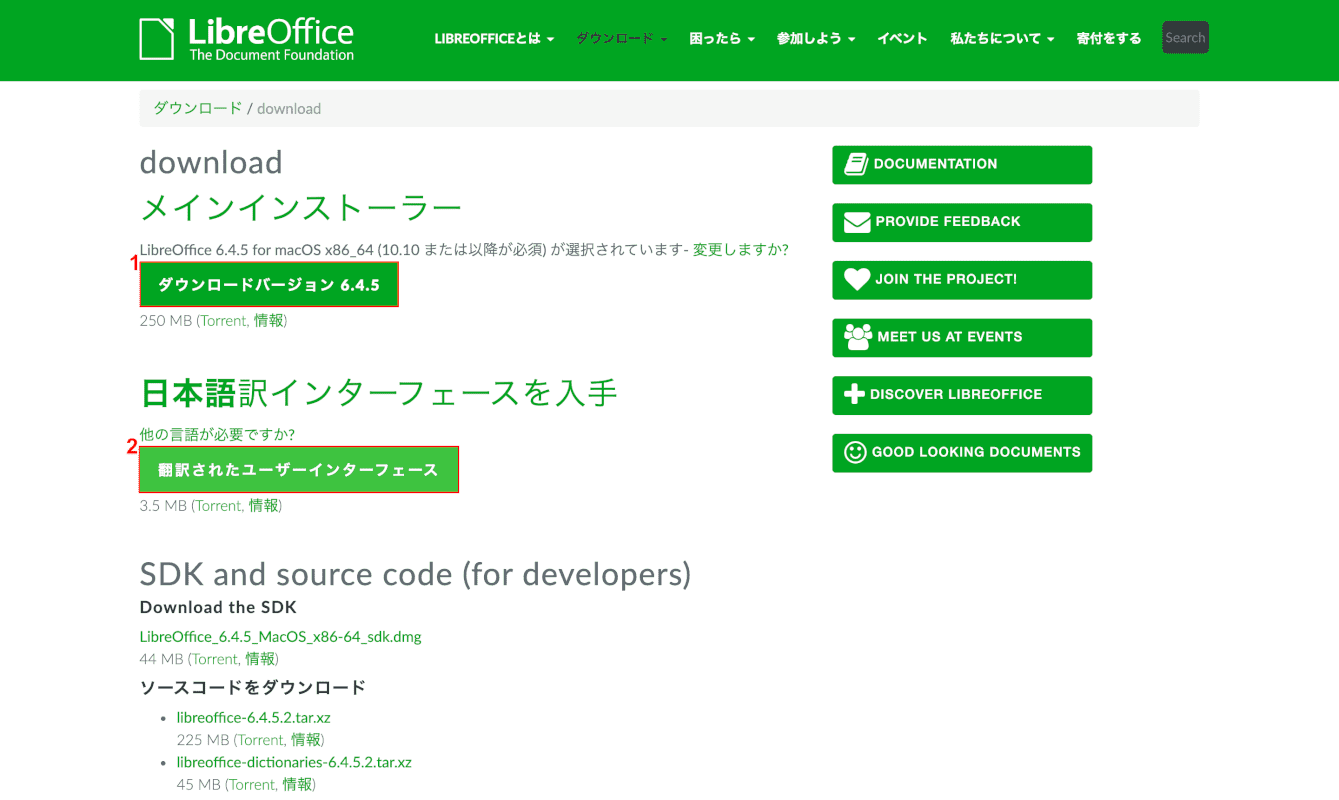Open 情報 link for 45 MB dictionaries

coord(297,785)
